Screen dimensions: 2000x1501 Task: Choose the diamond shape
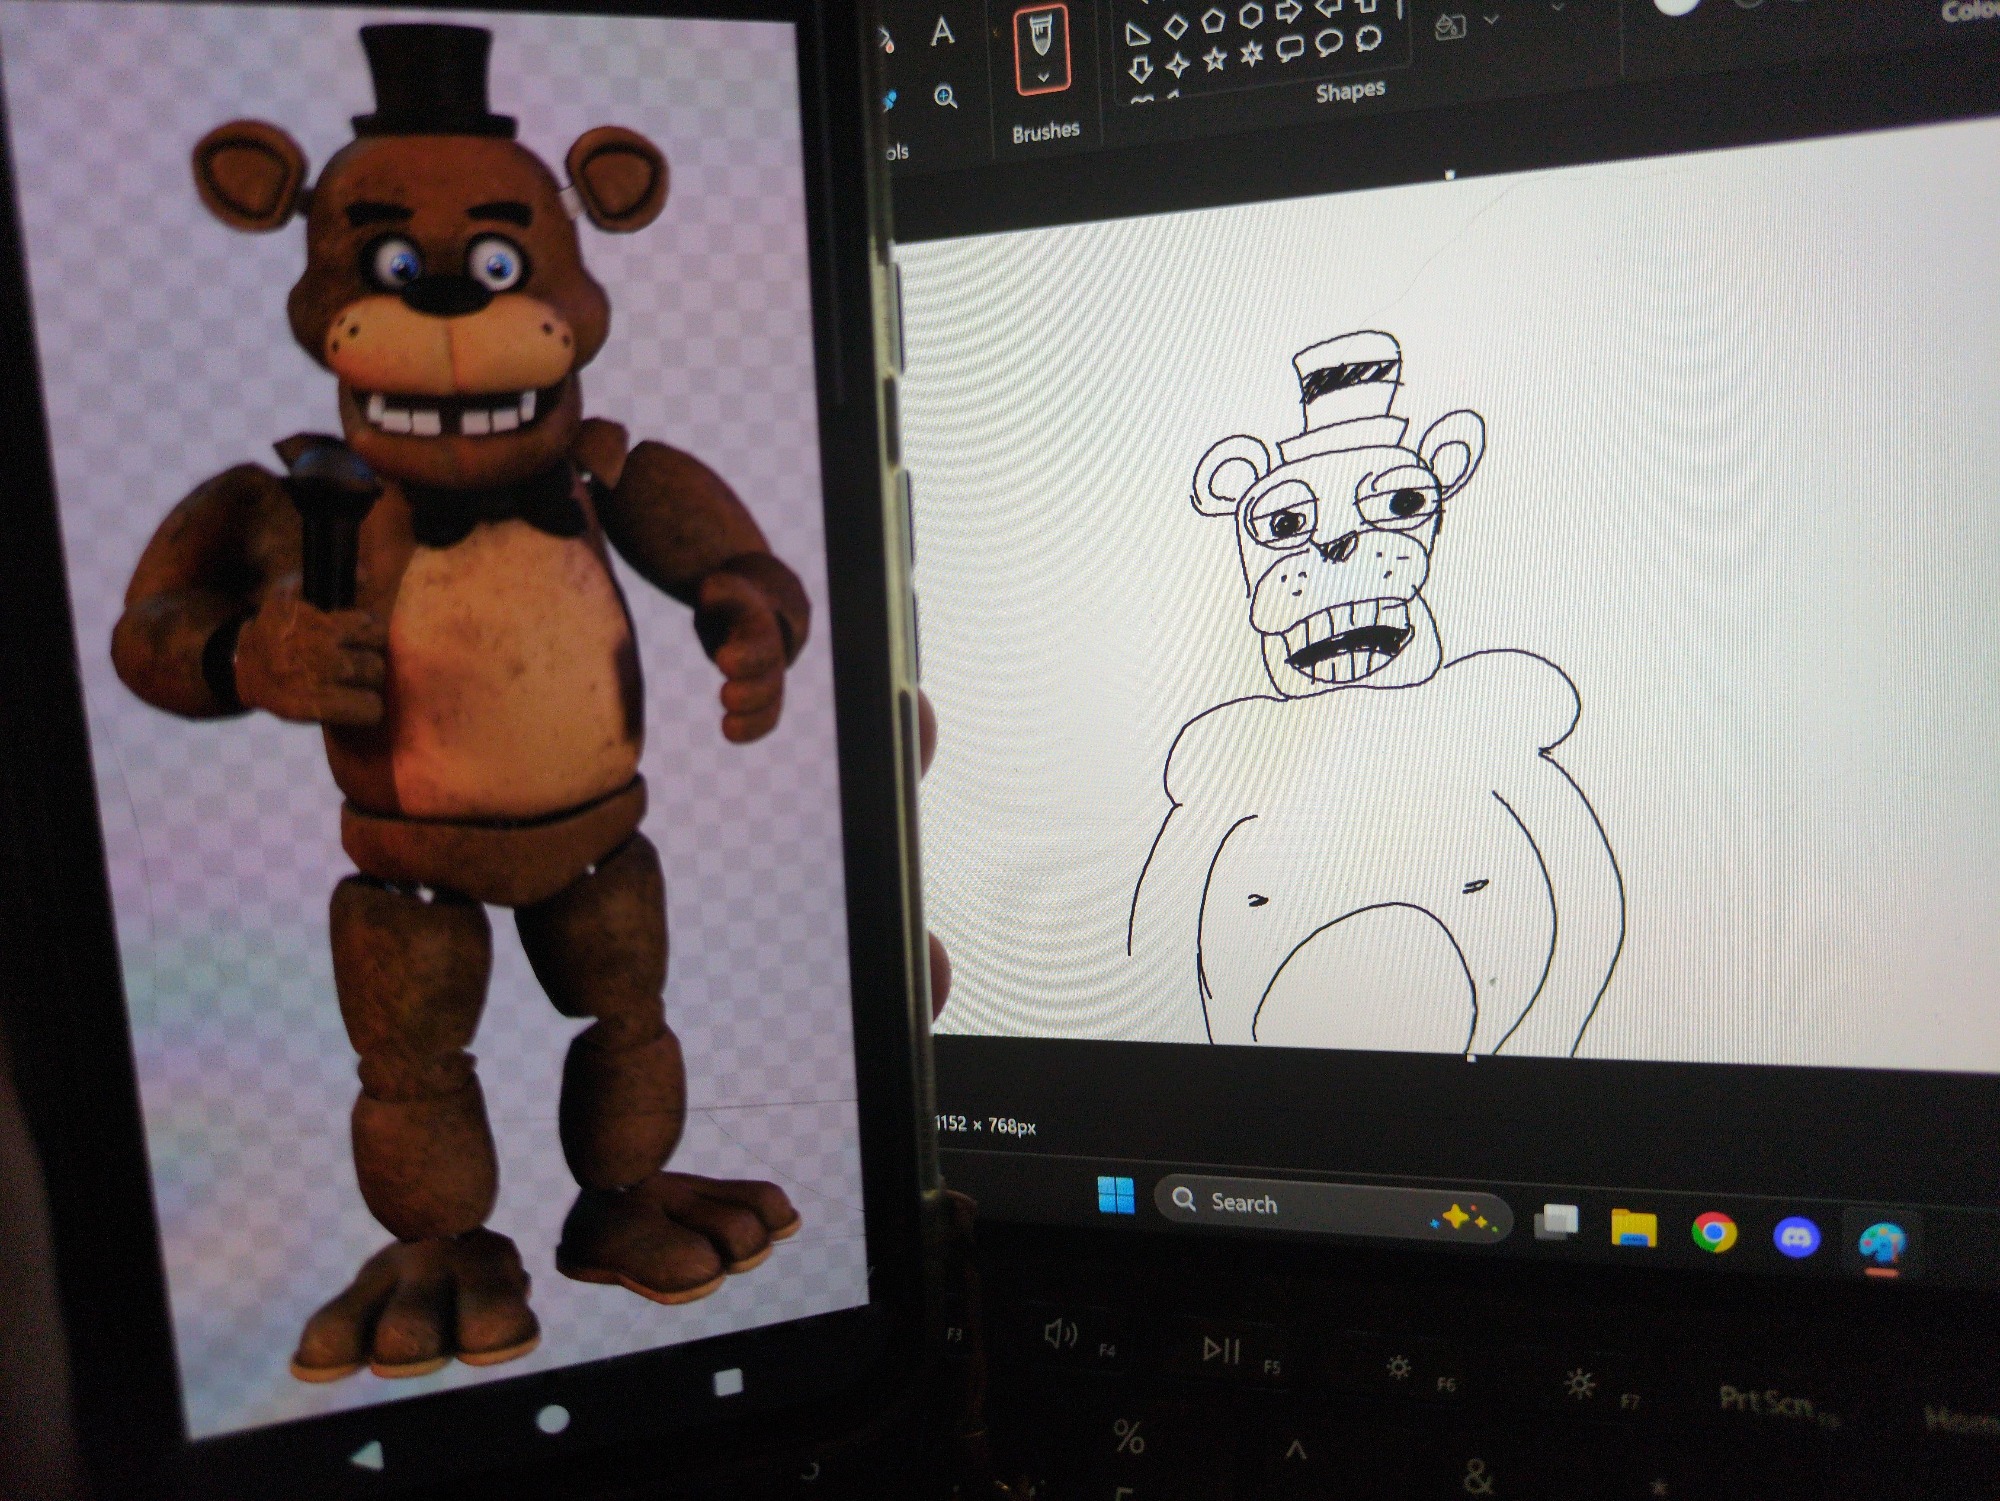1176,27
